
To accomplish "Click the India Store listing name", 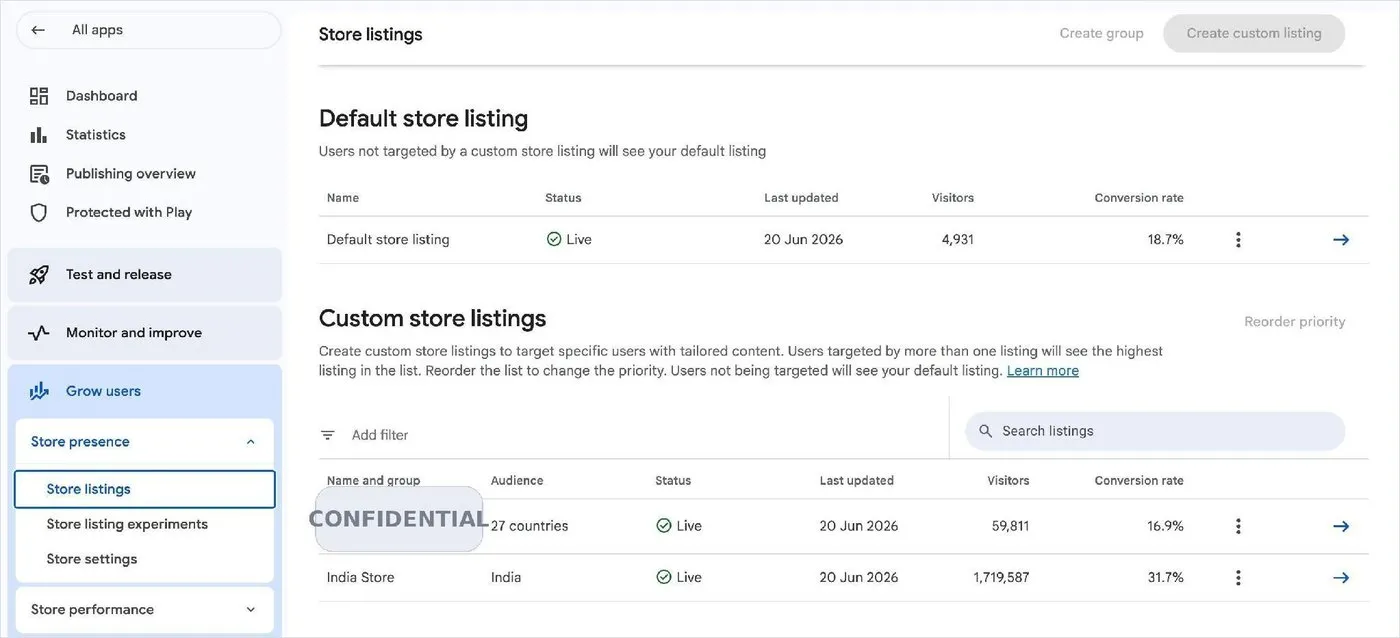I will coord(361,577).
